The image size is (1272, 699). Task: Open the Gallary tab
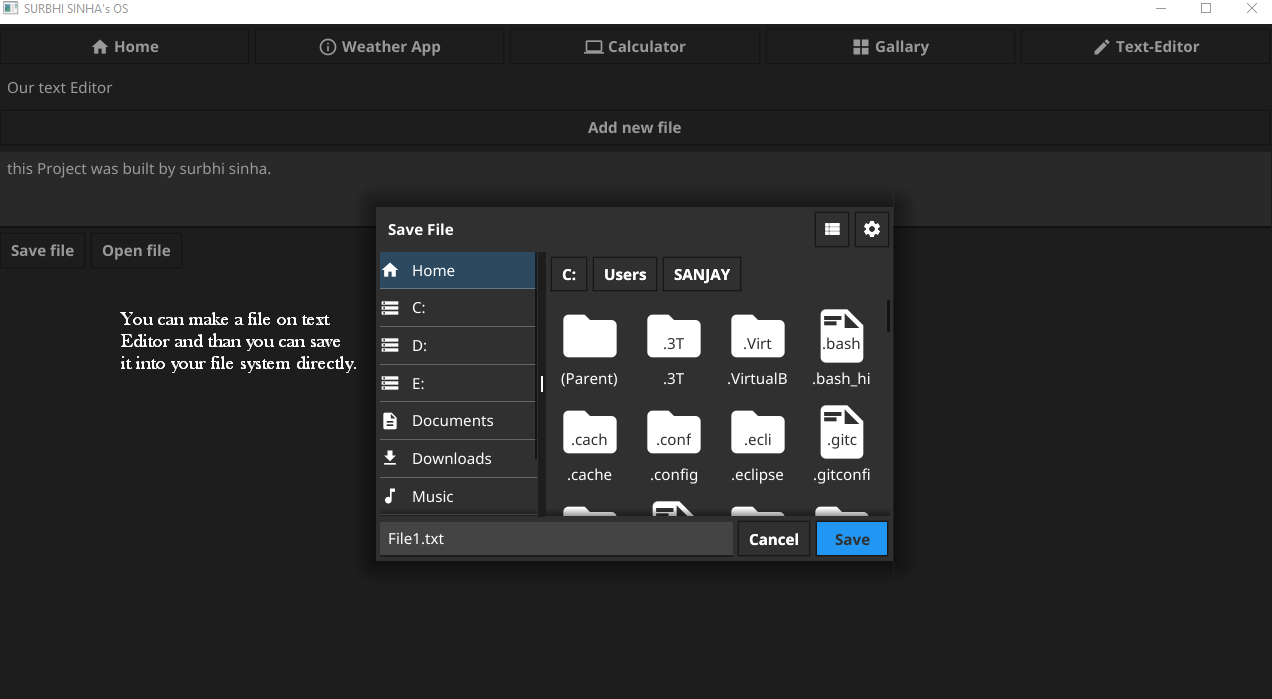(890, 46)
